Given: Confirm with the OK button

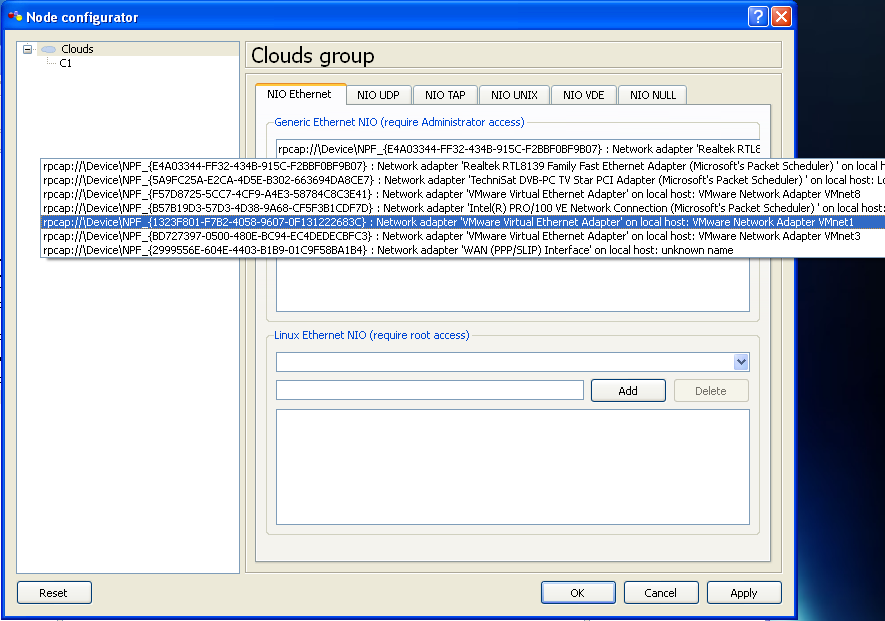Looking at the screenshot, I should coord(578,593).
